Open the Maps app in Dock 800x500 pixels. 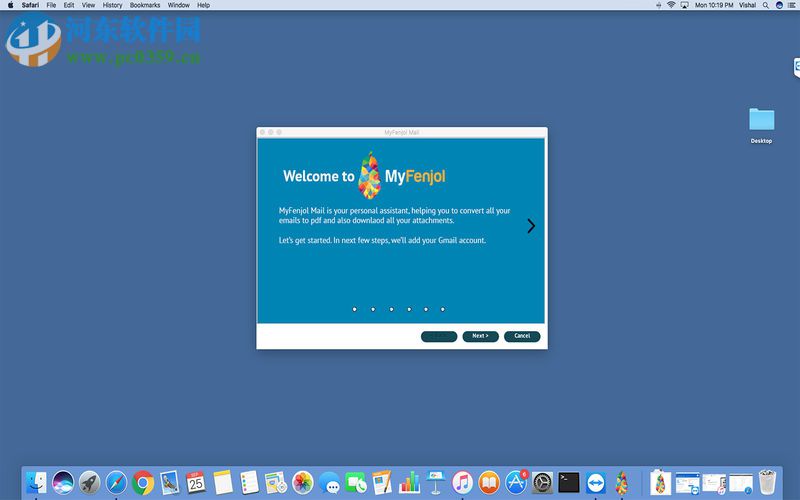276,482
